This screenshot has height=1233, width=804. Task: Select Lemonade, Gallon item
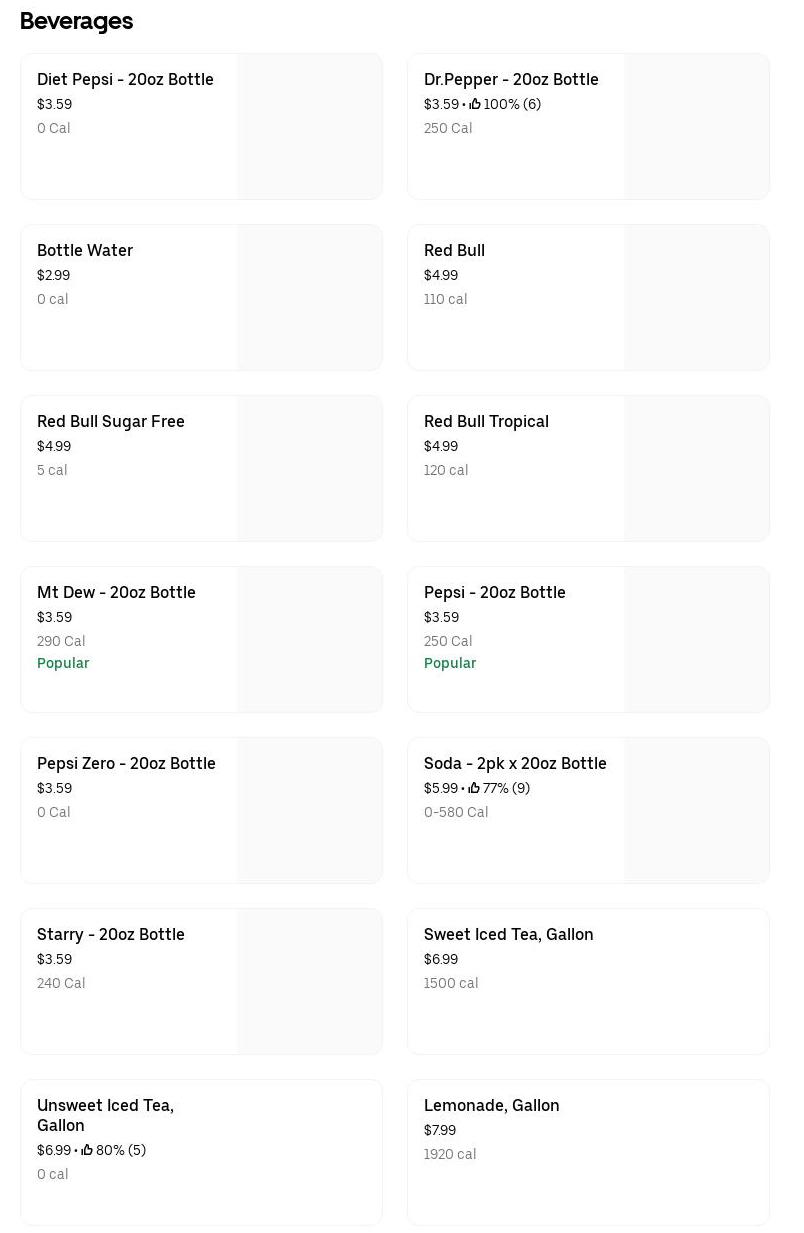point(491,1106)
